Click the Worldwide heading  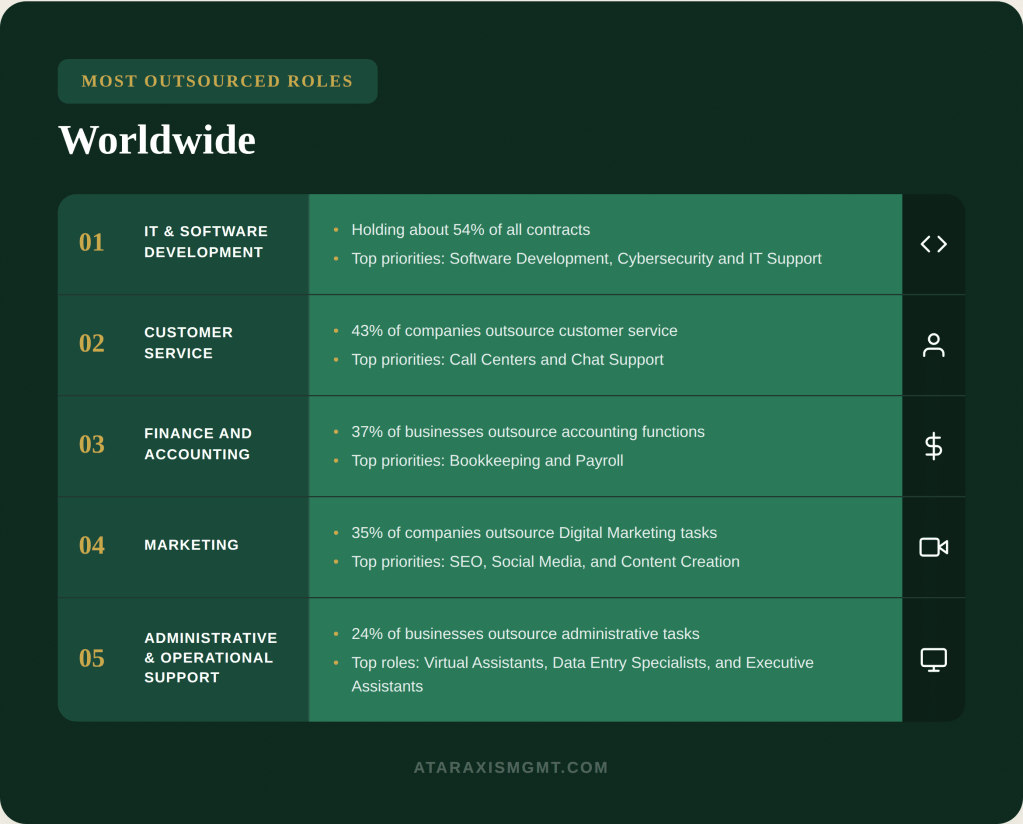coord(157,140)
